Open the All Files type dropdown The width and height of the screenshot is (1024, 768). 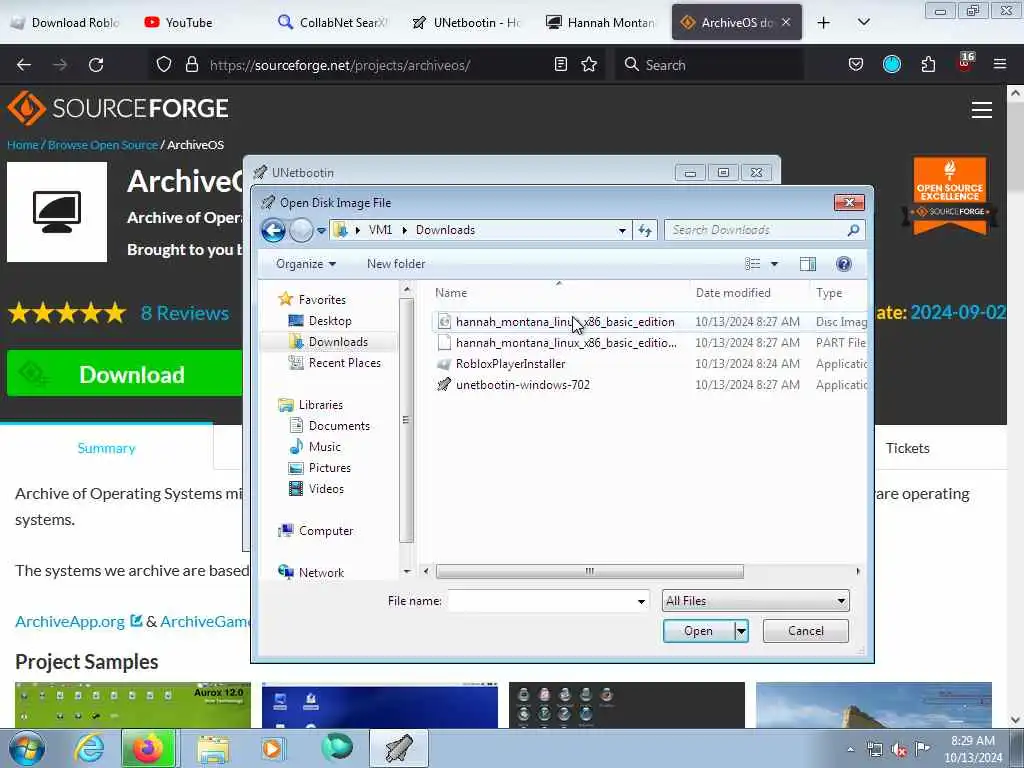pos(756,601)
